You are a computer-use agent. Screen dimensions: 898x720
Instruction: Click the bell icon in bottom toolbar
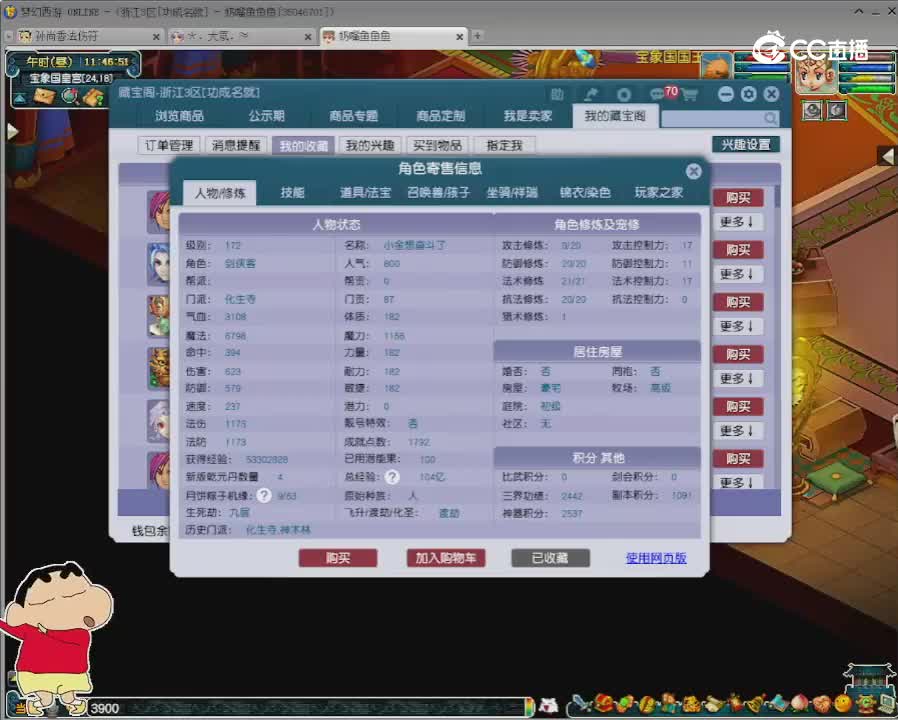coord(755,703)
